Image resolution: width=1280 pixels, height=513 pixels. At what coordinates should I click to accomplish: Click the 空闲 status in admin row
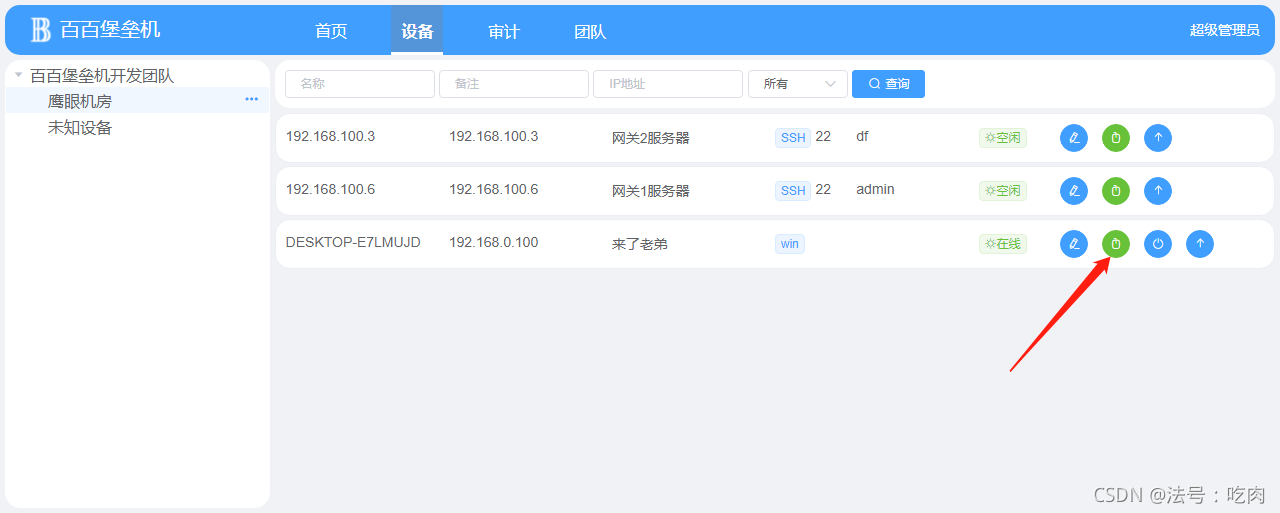[x=1003, y=191]
